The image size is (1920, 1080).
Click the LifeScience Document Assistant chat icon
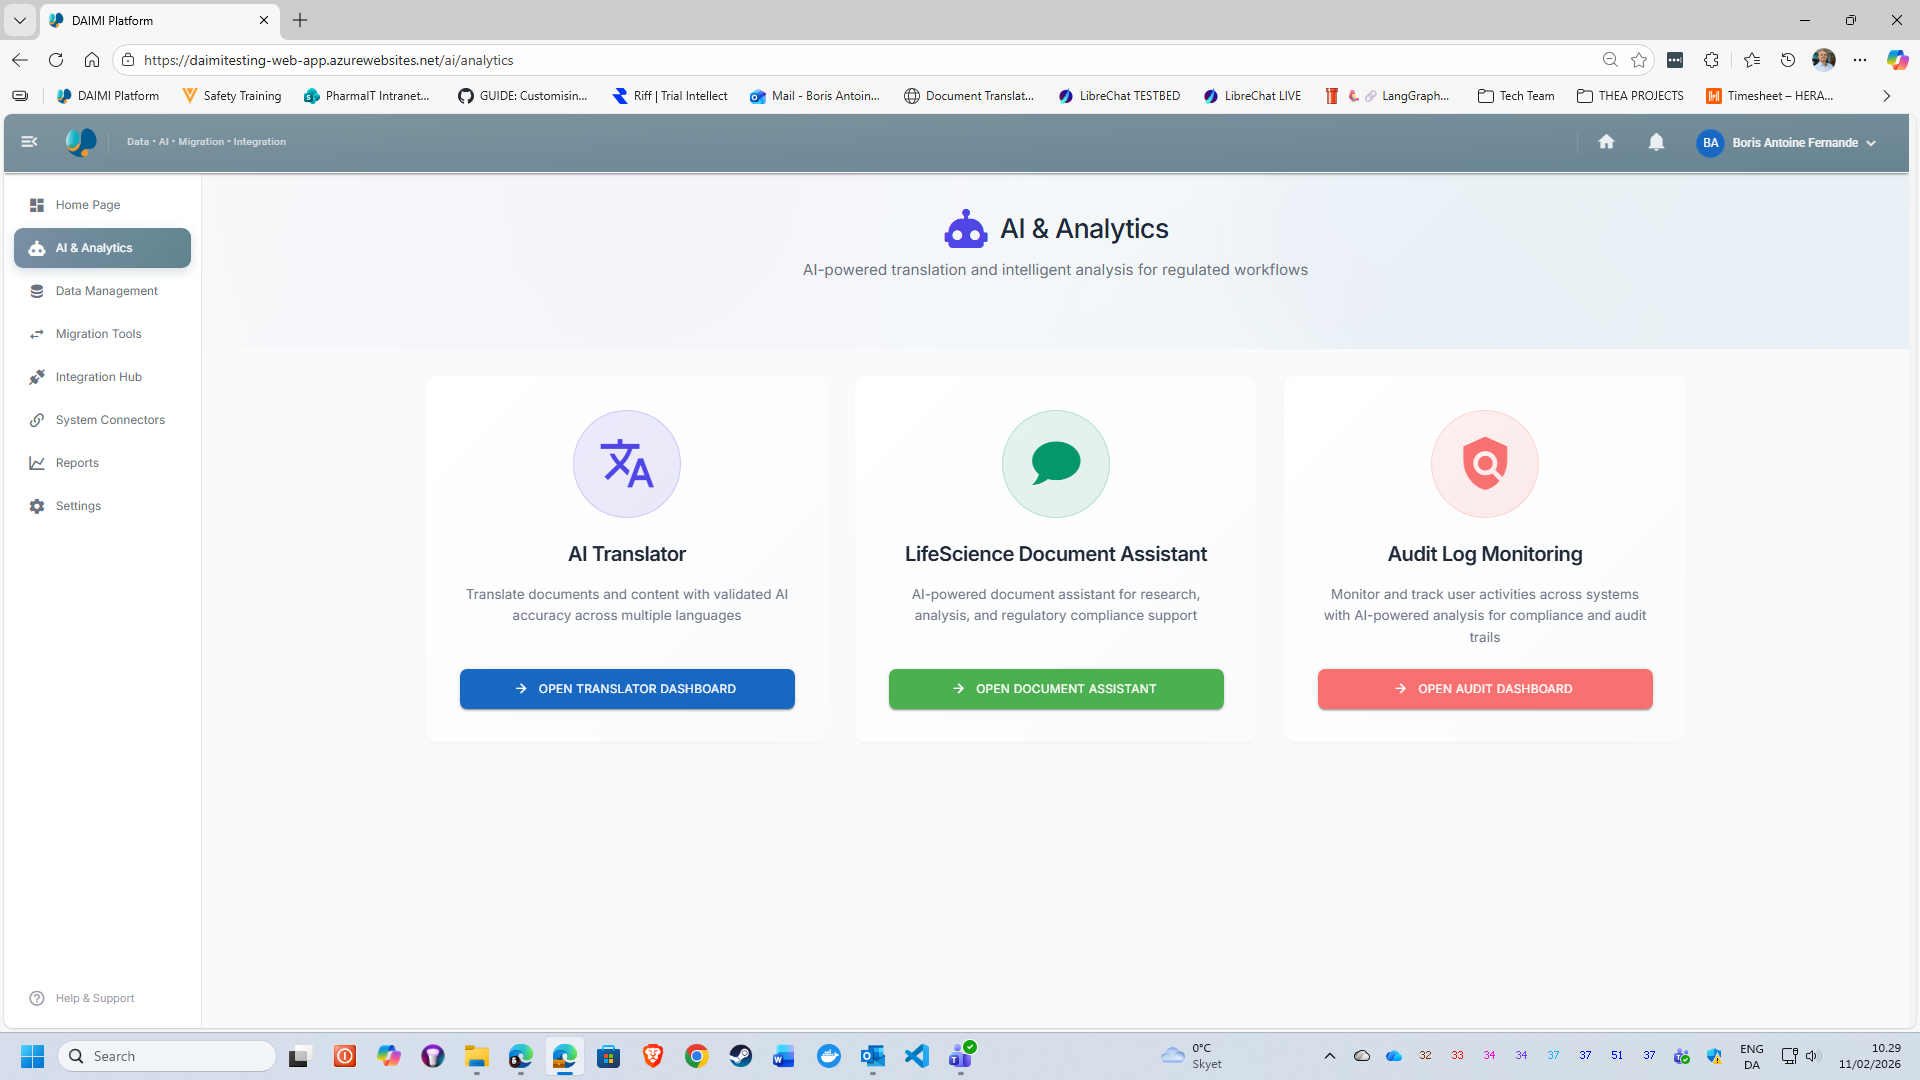tap(1055, 464)
